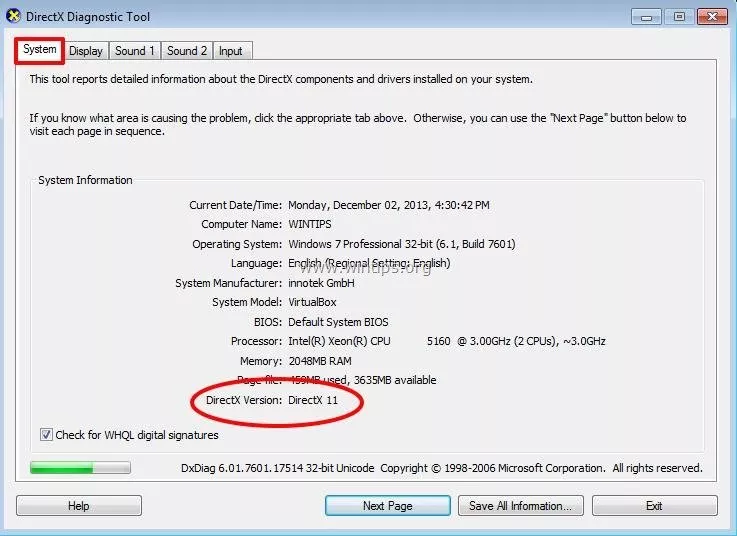Exit the diagnostic tool

point(655,506)
